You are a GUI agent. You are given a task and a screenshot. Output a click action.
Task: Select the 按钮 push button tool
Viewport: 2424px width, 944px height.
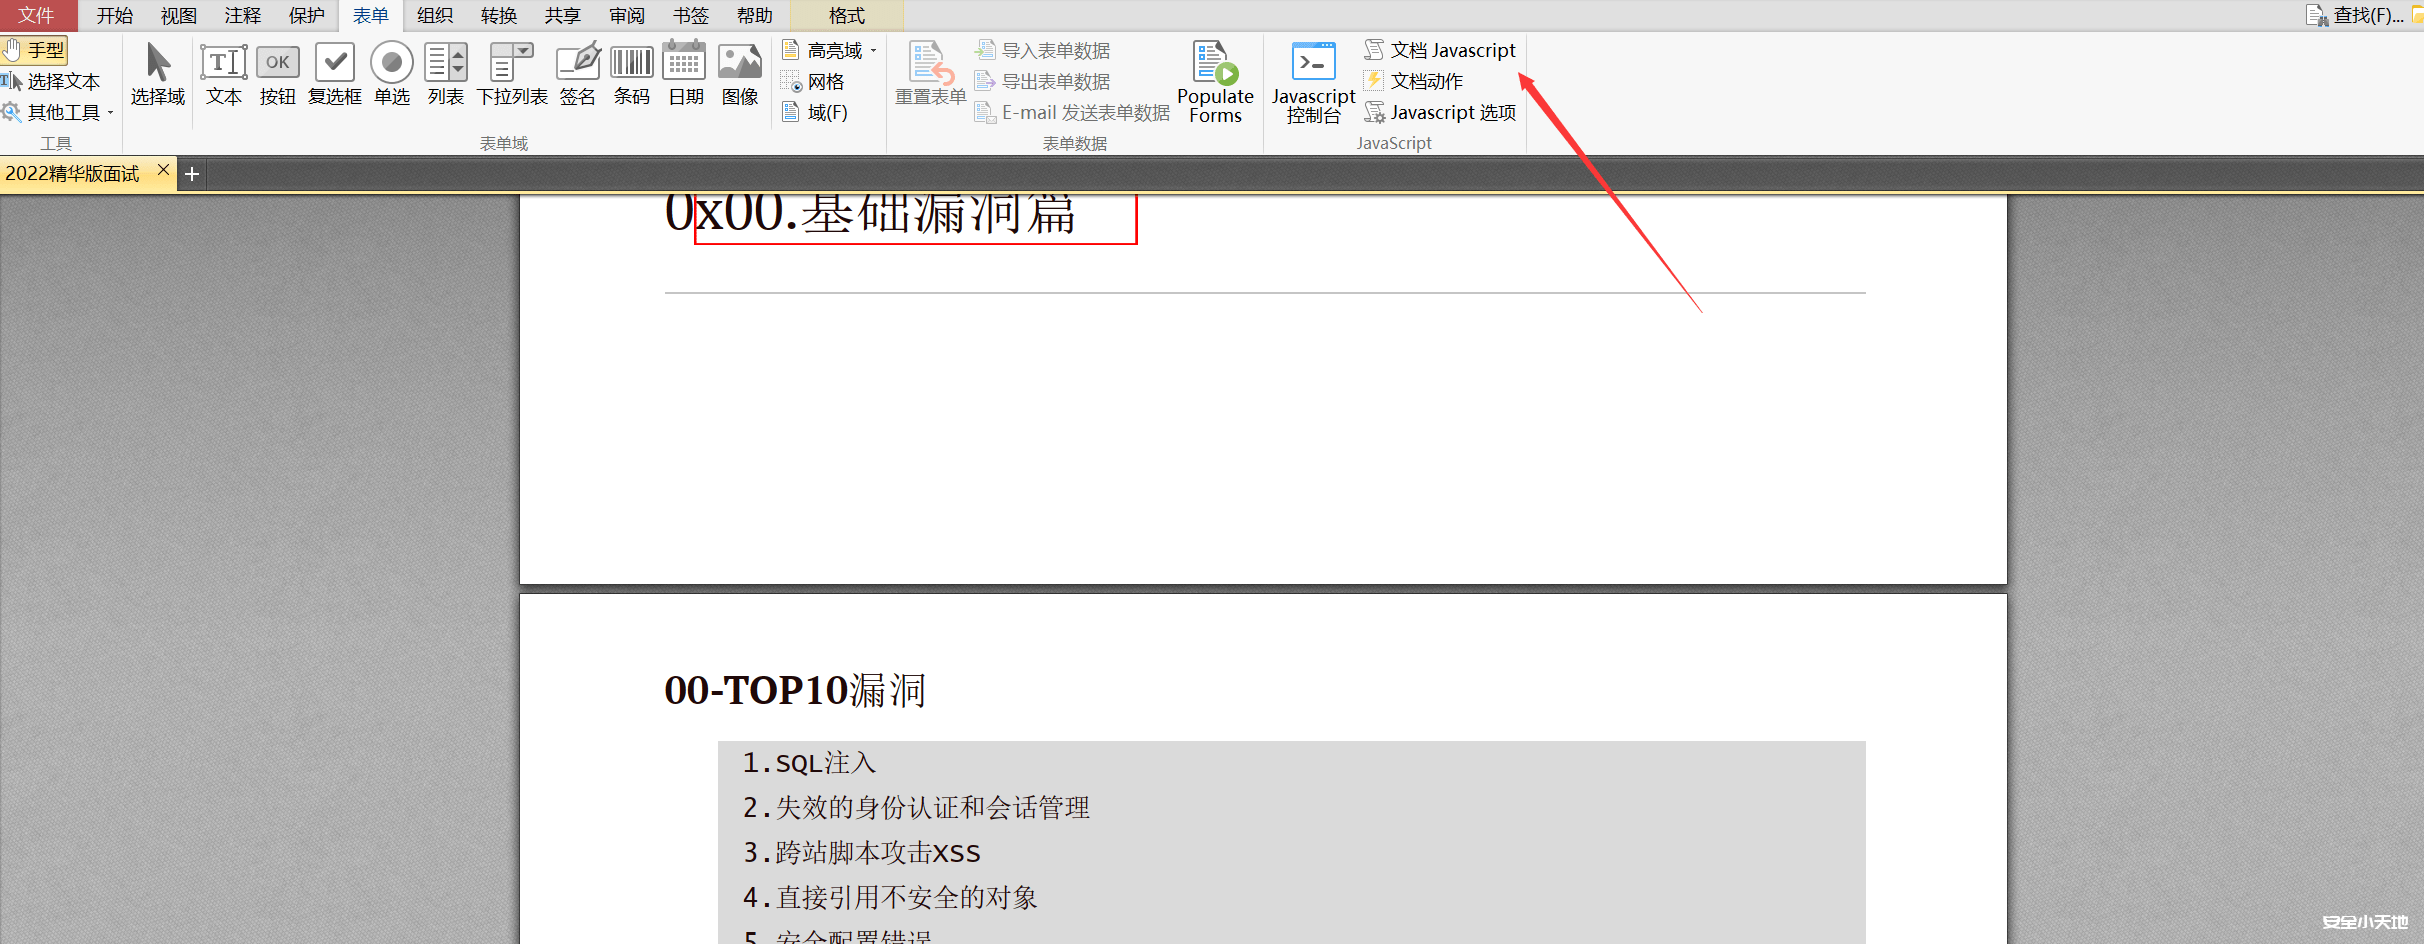pyautogui.click(x=277, y=70)
